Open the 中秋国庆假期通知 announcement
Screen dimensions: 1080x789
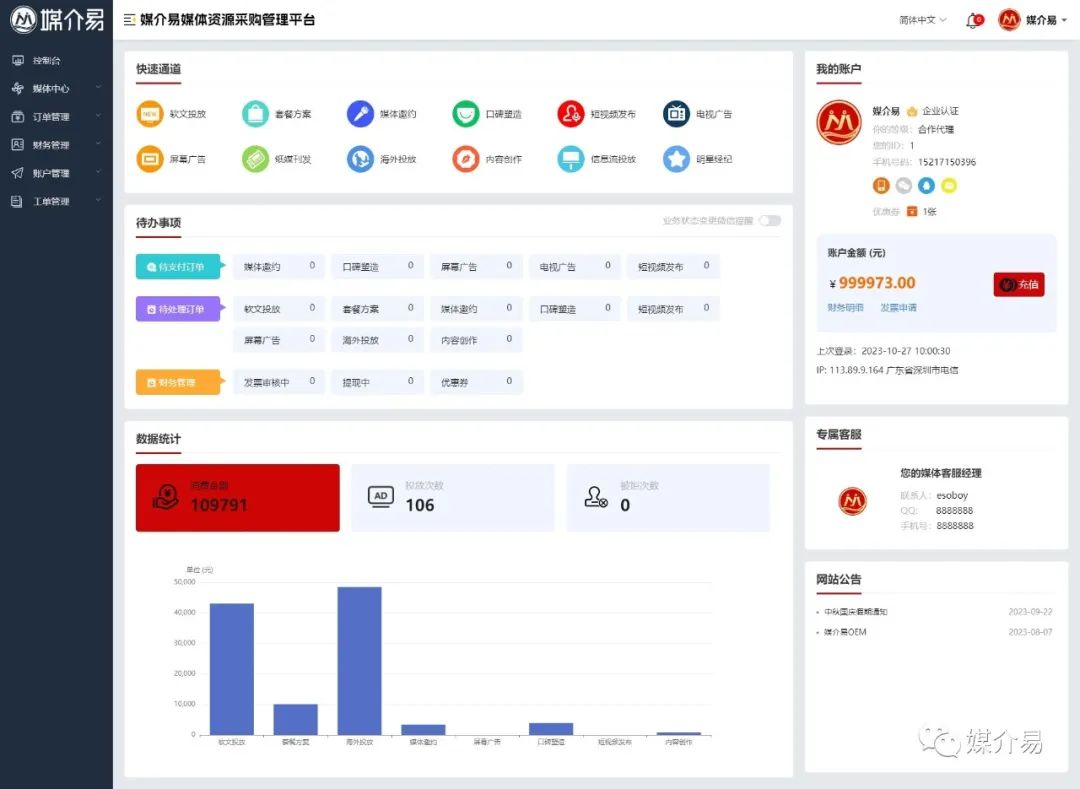pyautogui.click(x=855, y=612)
